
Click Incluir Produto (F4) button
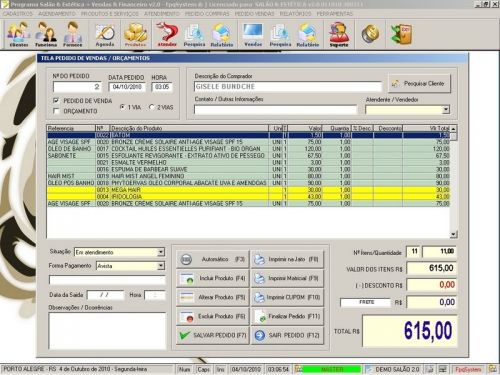pos(213,278)
